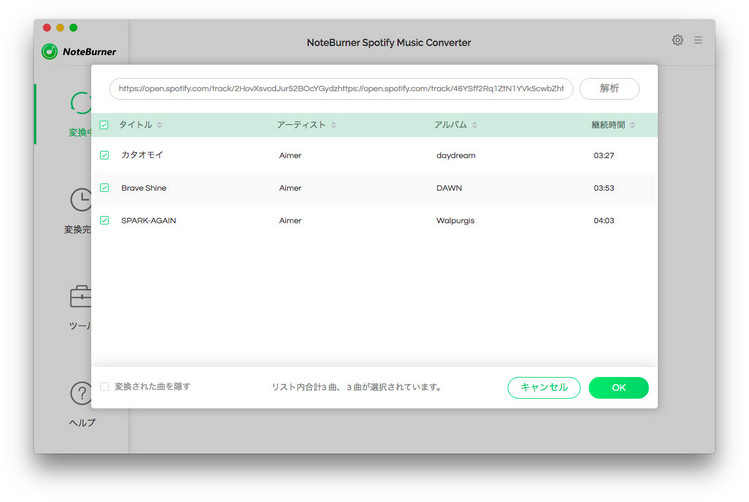Image resolution: width=749 pixels, height=502 pixels.
Task: Click the DAWN album cell
Action: [449, 188]
